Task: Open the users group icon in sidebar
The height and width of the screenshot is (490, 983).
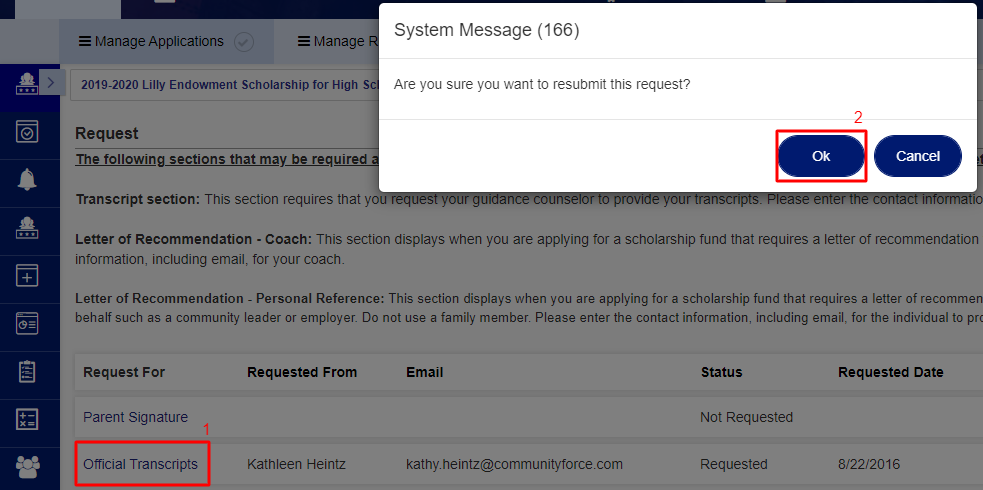Action: 28,466
